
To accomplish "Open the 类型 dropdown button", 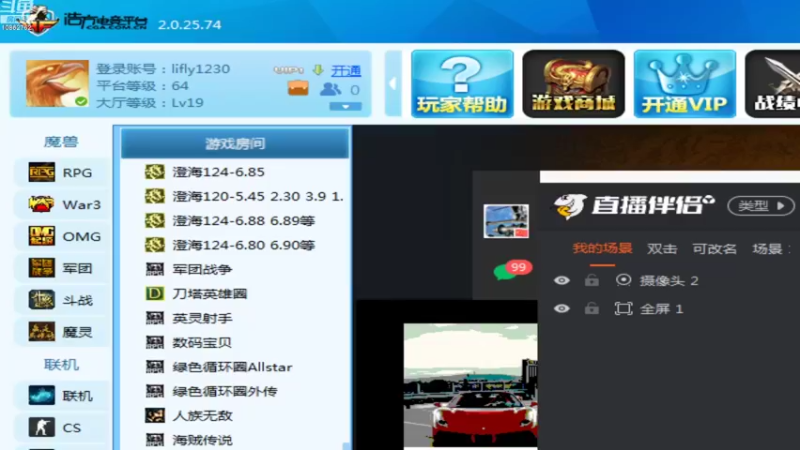I will (x=761, y=206).
